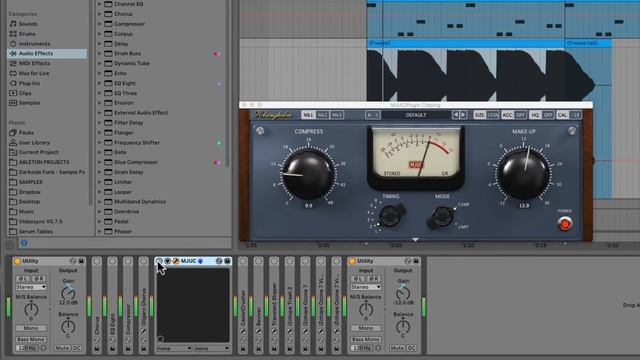Expand the Limiter folder arrow

(x=100, y=182)
